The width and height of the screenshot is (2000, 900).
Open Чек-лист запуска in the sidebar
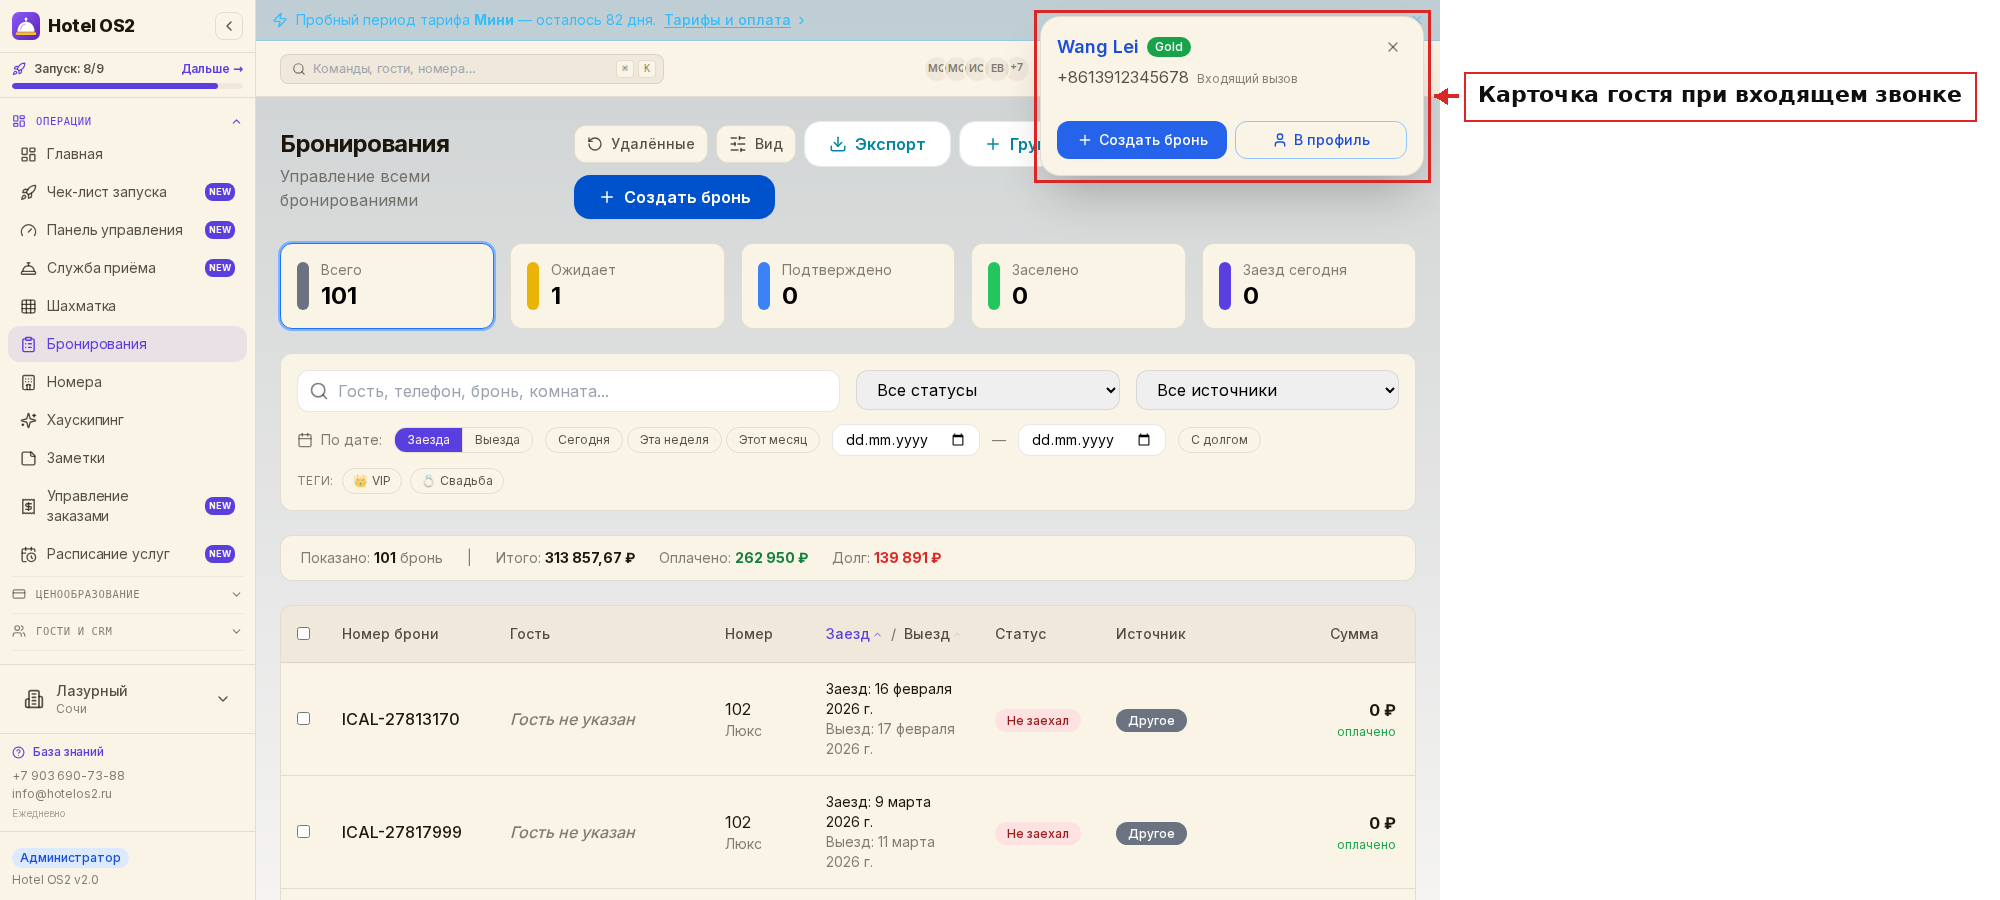(127, 192)
